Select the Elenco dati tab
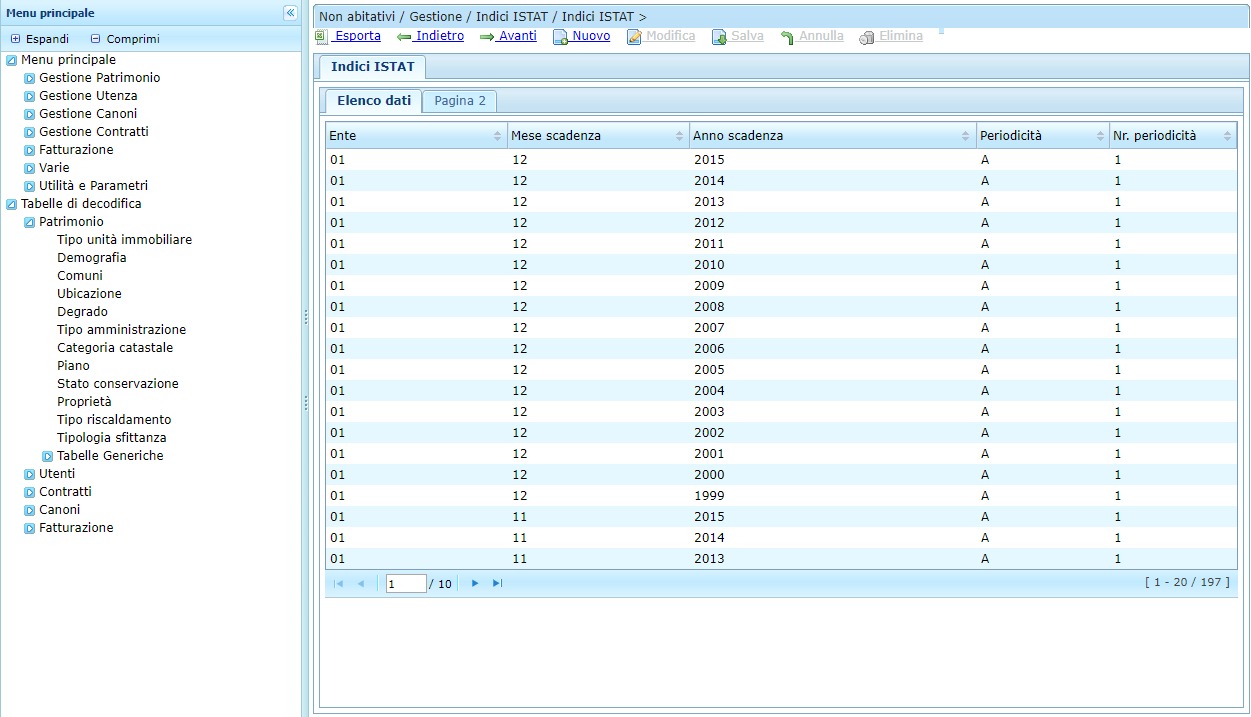Image resolution: width=1251 pixels, height=717 pixels. tap(373, 101)
